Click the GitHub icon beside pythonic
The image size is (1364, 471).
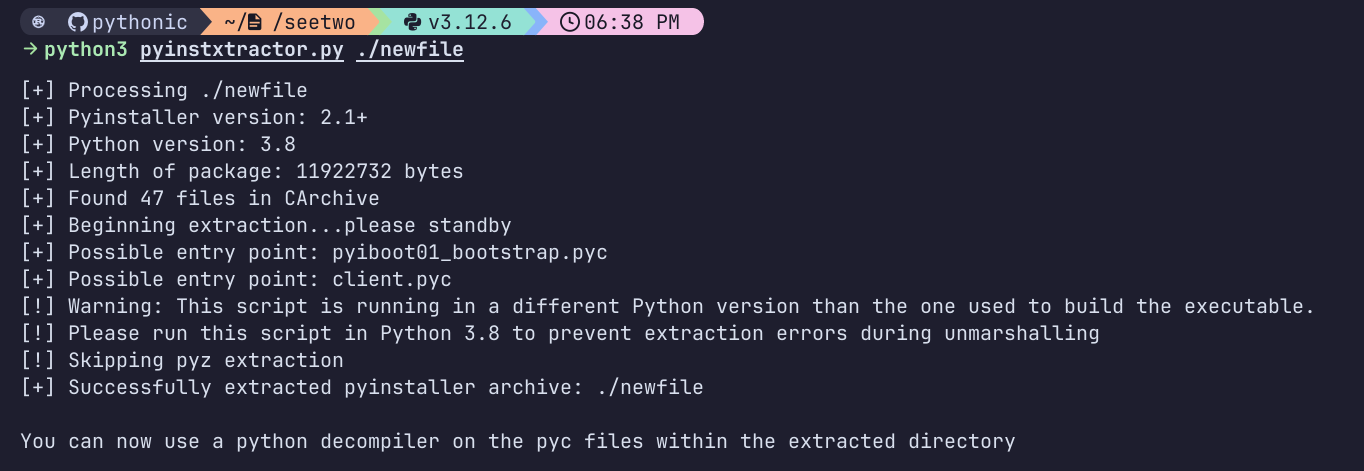point(78,22)
